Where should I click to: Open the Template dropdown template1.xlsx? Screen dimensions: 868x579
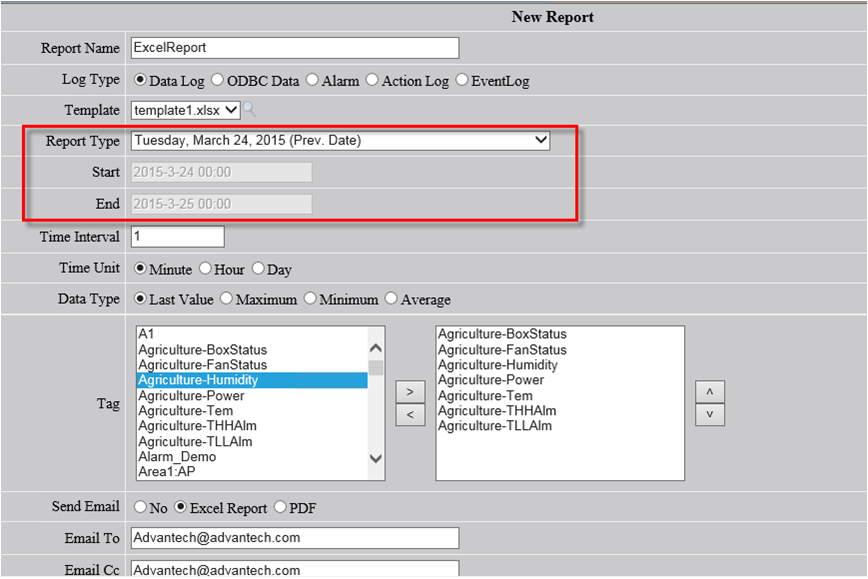tap(185, 110)
